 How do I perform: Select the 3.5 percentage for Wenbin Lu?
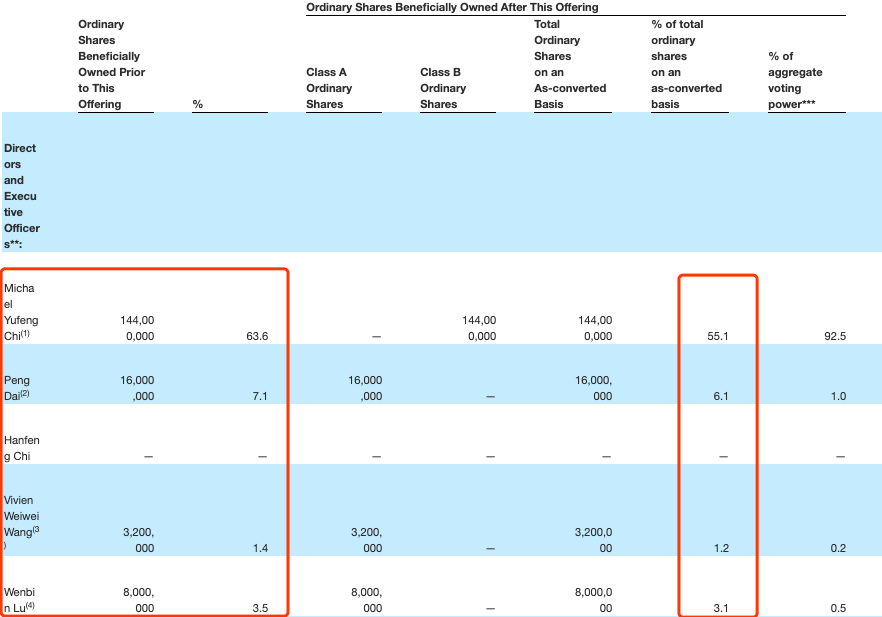click(260, 608)
